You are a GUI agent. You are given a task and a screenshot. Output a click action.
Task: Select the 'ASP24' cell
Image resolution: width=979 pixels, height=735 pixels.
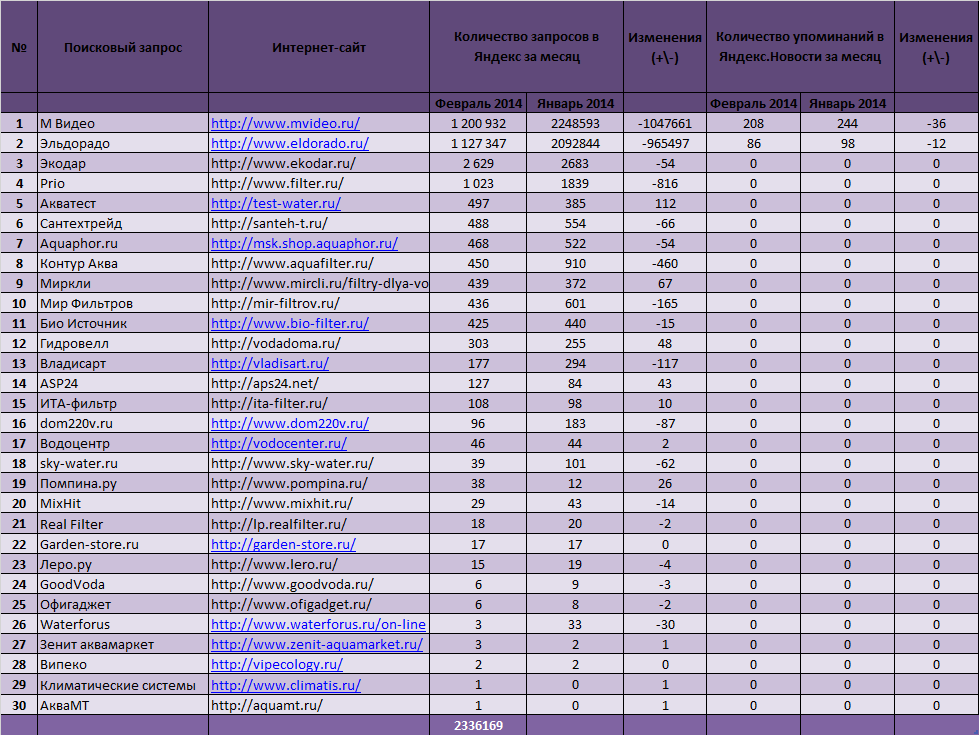click(123, 383)
